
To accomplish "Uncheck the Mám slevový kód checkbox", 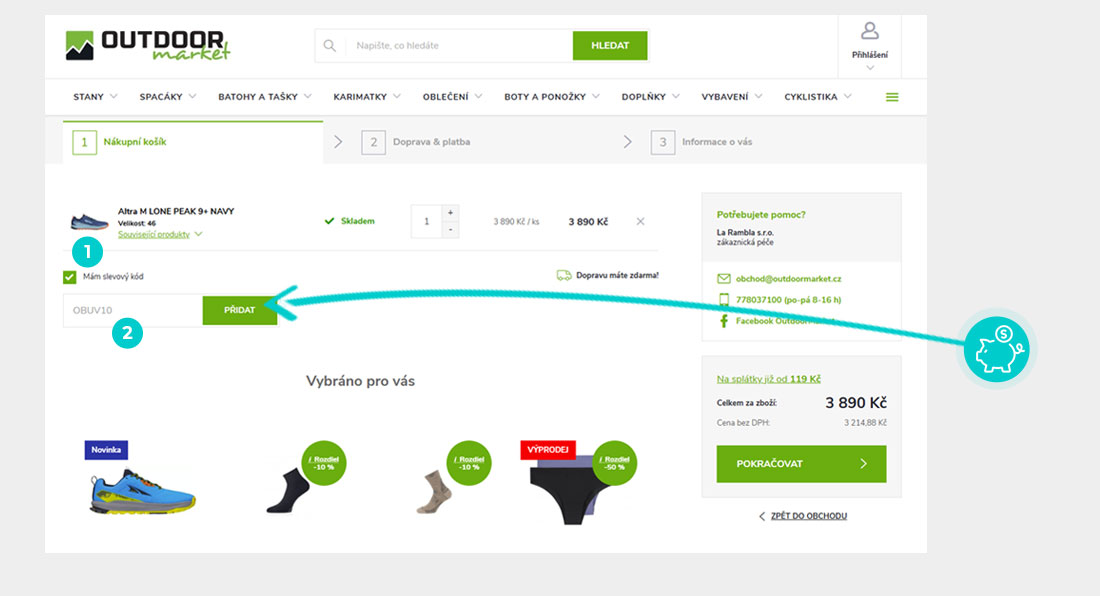I will click(x=69, y=277).
